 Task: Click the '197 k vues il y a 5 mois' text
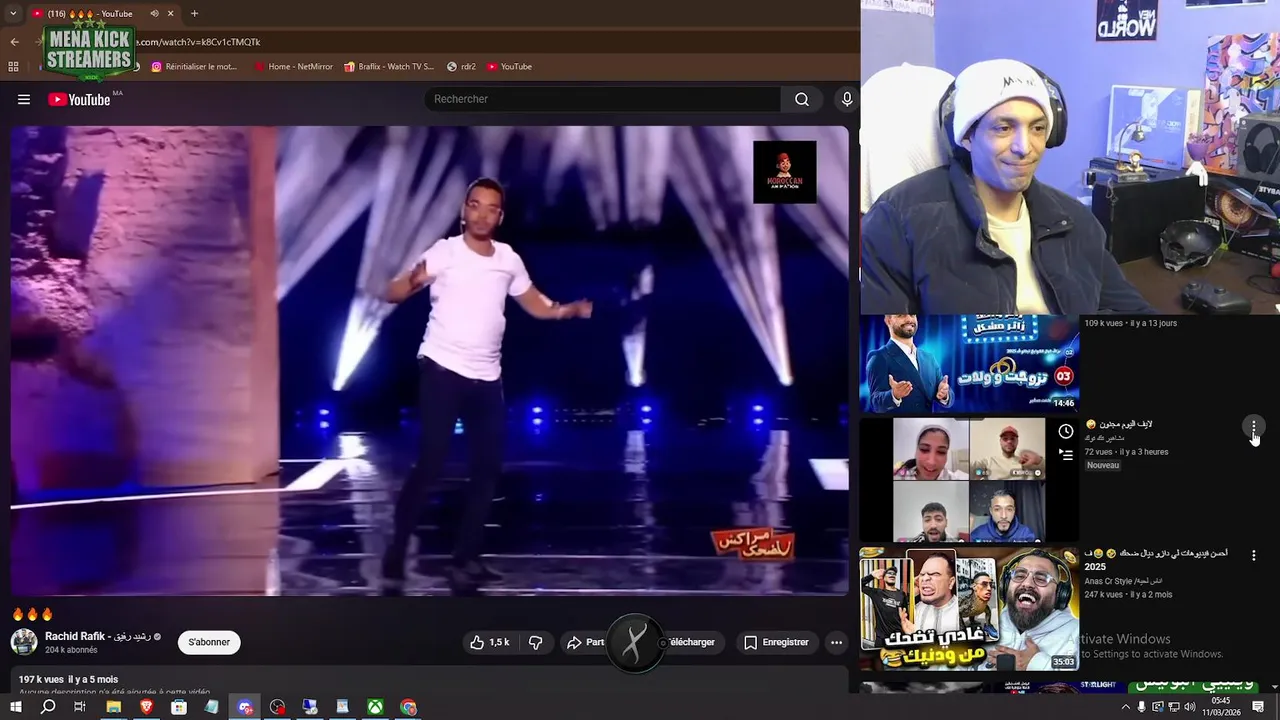[68, 680]
